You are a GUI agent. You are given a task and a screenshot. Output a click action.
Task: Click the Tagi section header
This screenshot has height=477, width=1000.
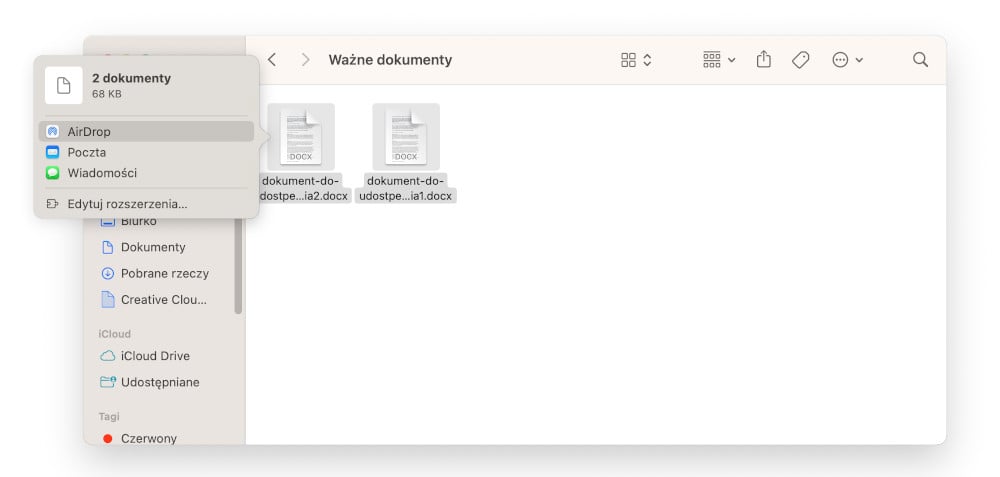tap(109, 416)
